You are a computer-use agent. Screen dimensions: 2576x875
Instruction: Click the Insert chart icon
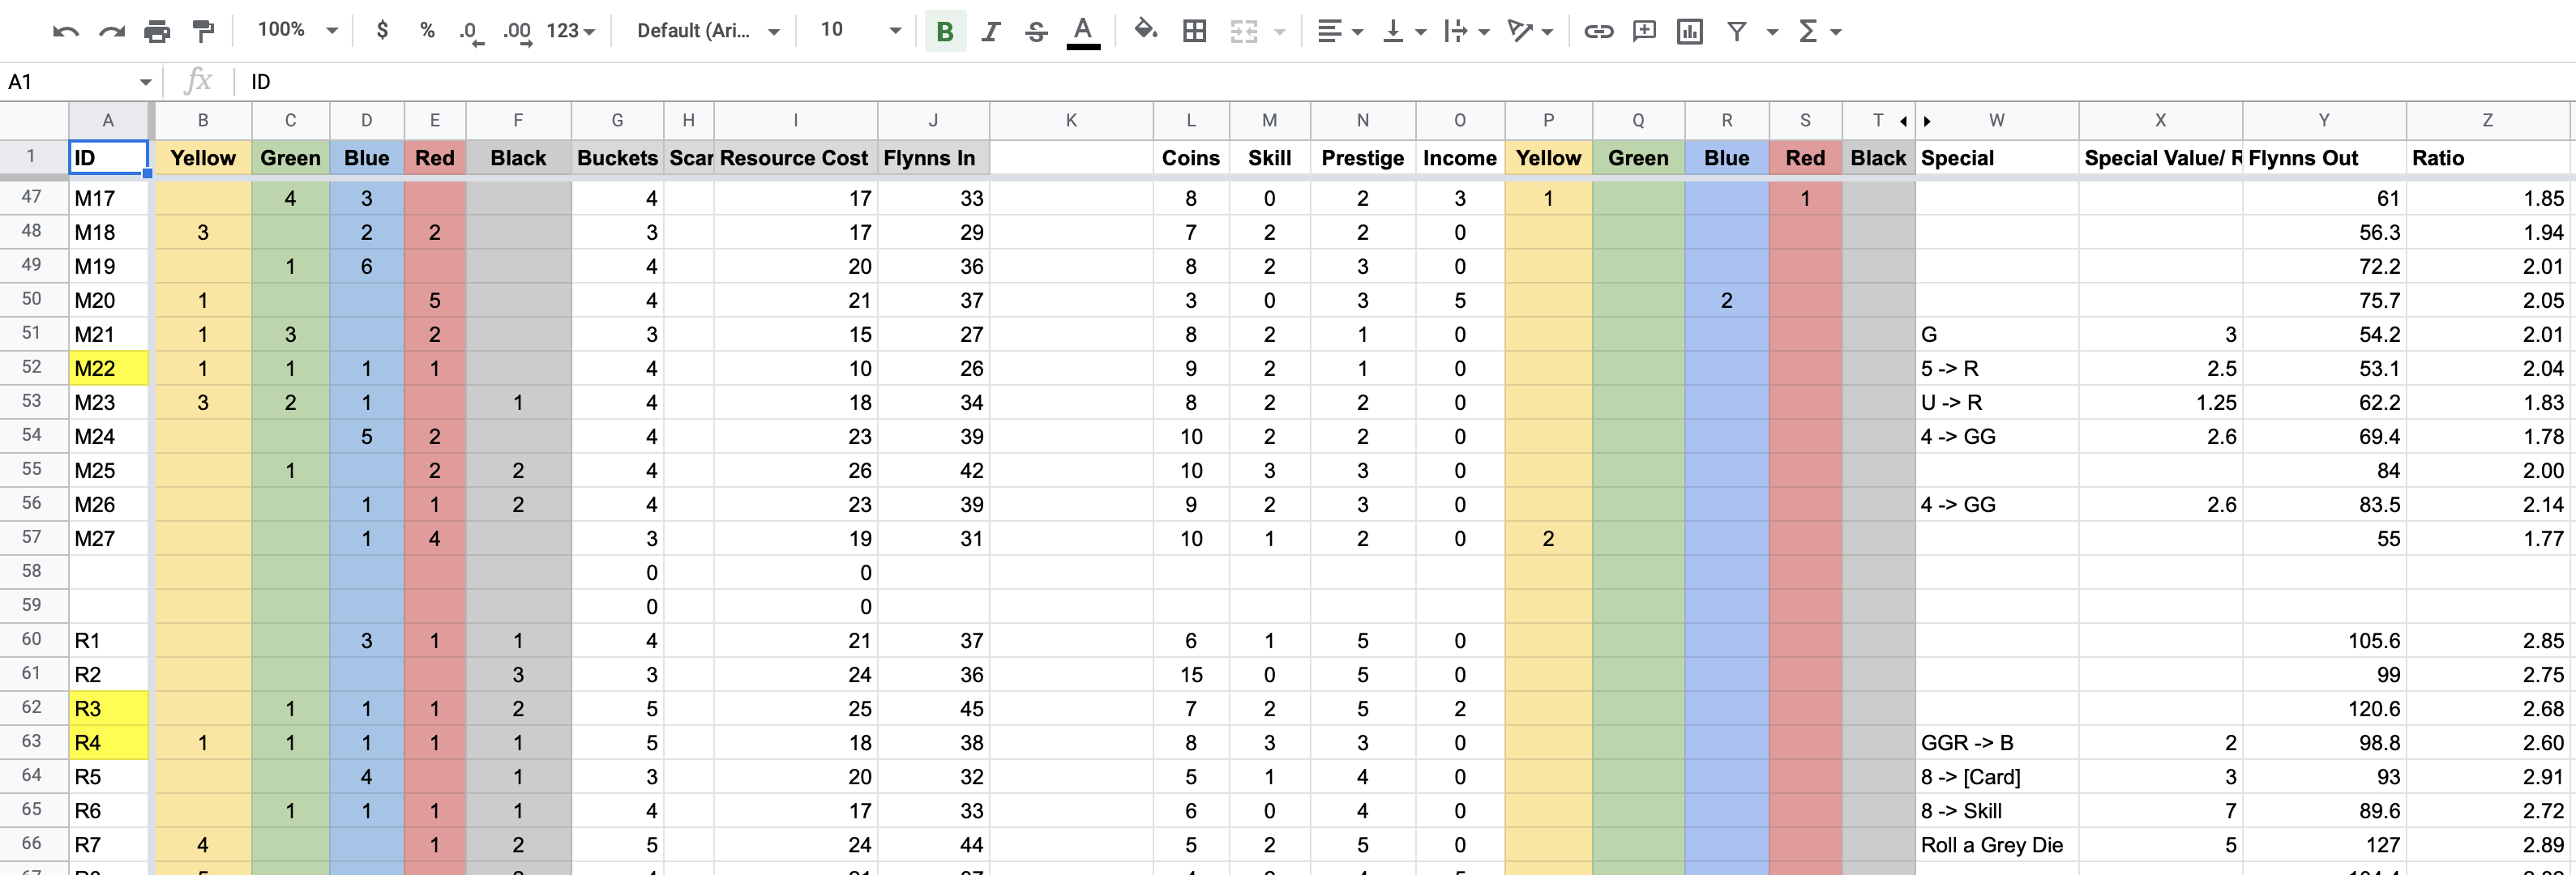pos(1690,31)
